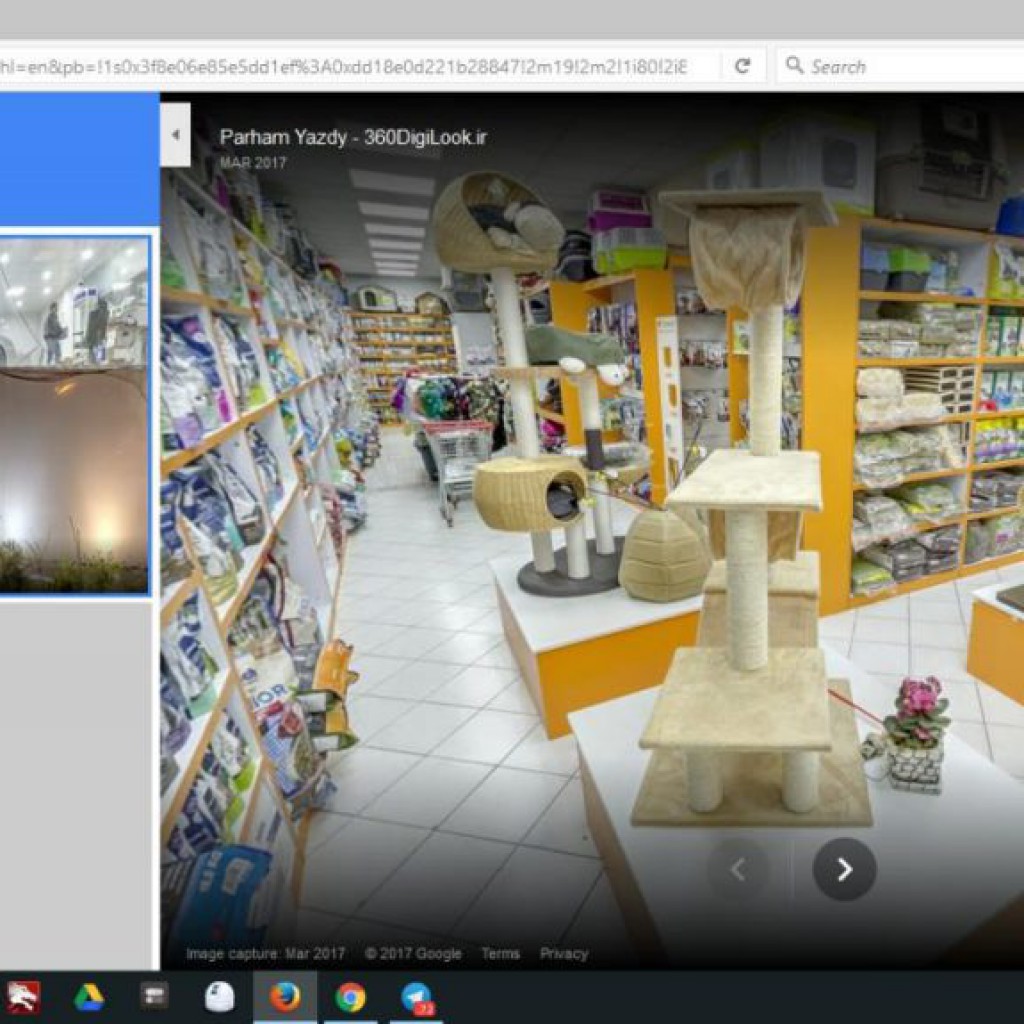
Task: Open Firefox from the taskbar
Action: 285,997
